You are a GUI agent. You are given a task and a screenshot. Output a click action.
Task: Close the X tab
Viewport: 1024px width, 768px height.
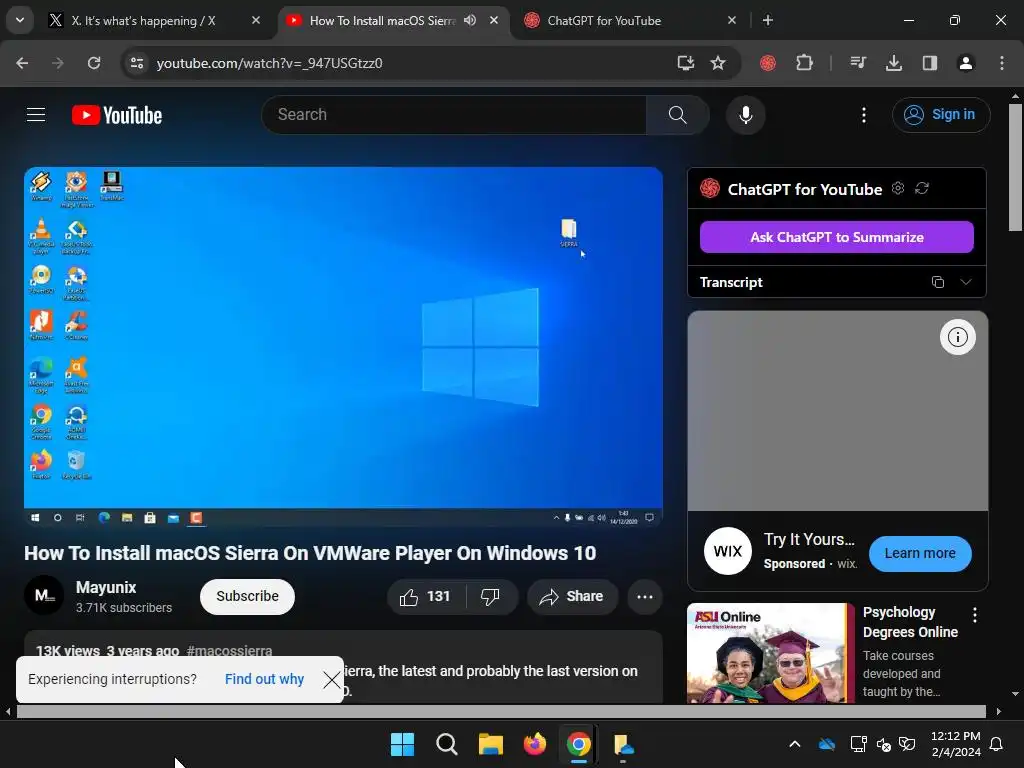pyautogui.click(x=256, y=20)
